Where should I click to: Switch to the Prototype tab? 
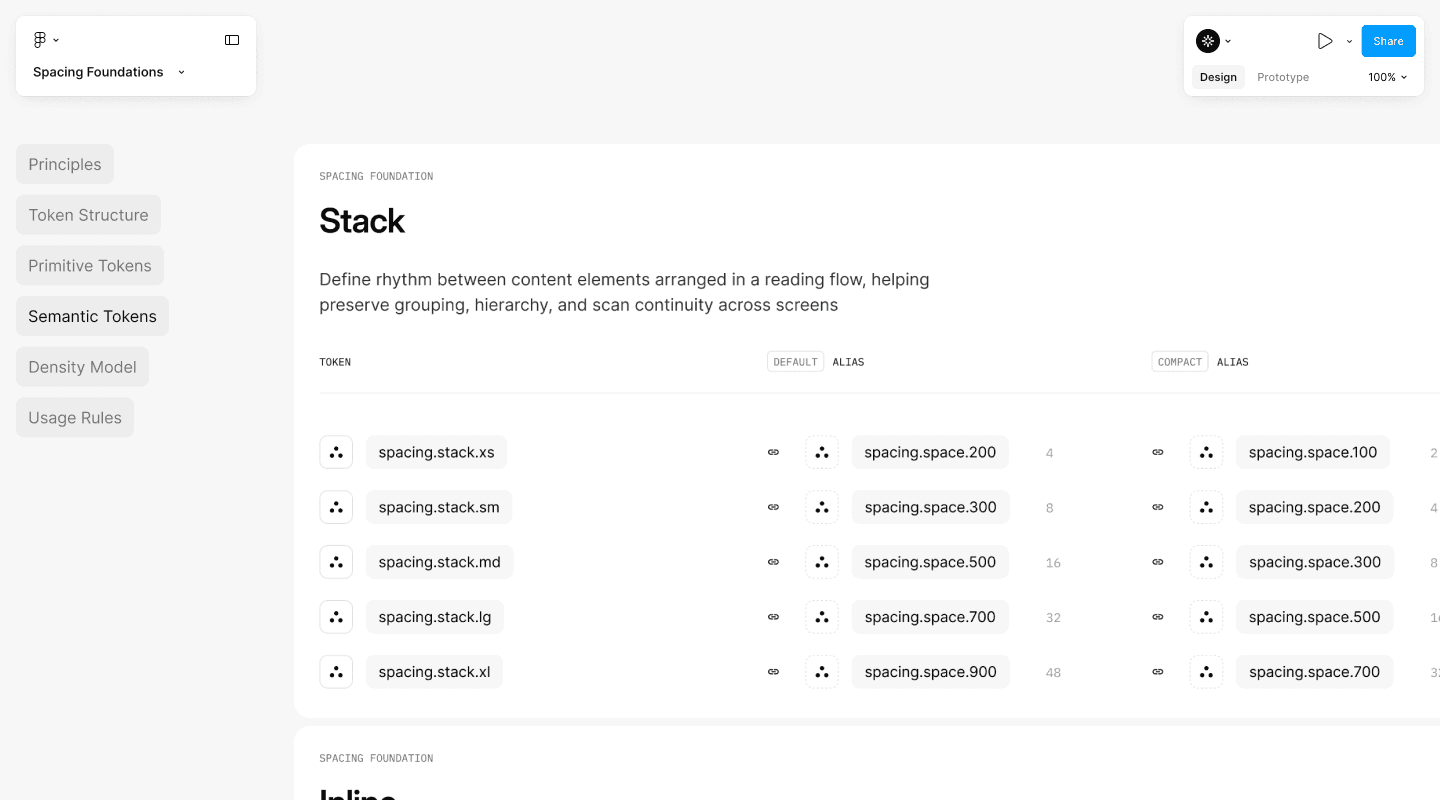point(1283,77)
